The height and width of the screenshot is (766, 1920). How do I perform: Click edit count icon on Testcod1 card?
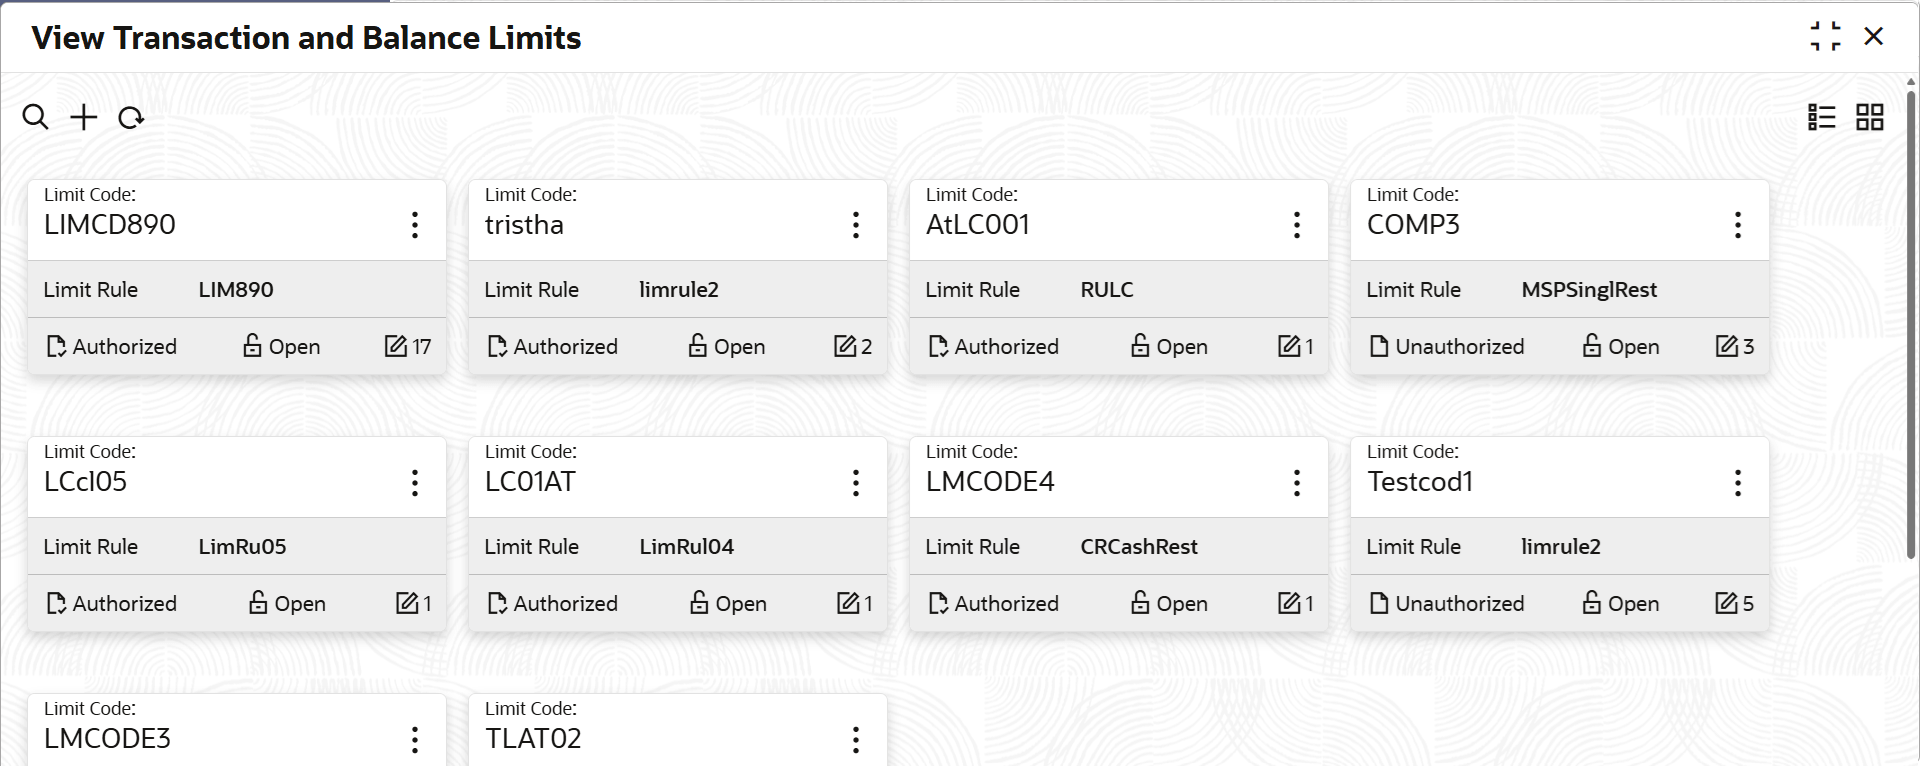(x=1727, y=603)
